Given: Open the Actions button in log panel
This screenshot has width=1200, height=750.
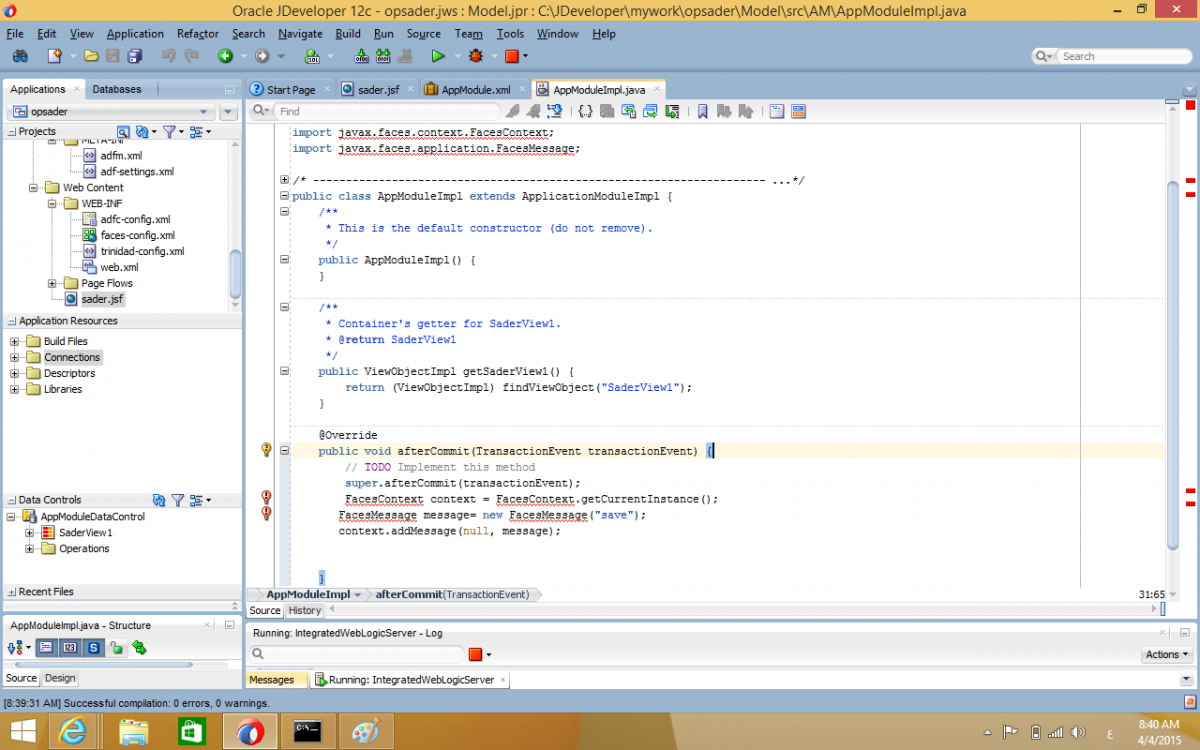Looking at the screenshot, I should click(x=1167, y=654).
